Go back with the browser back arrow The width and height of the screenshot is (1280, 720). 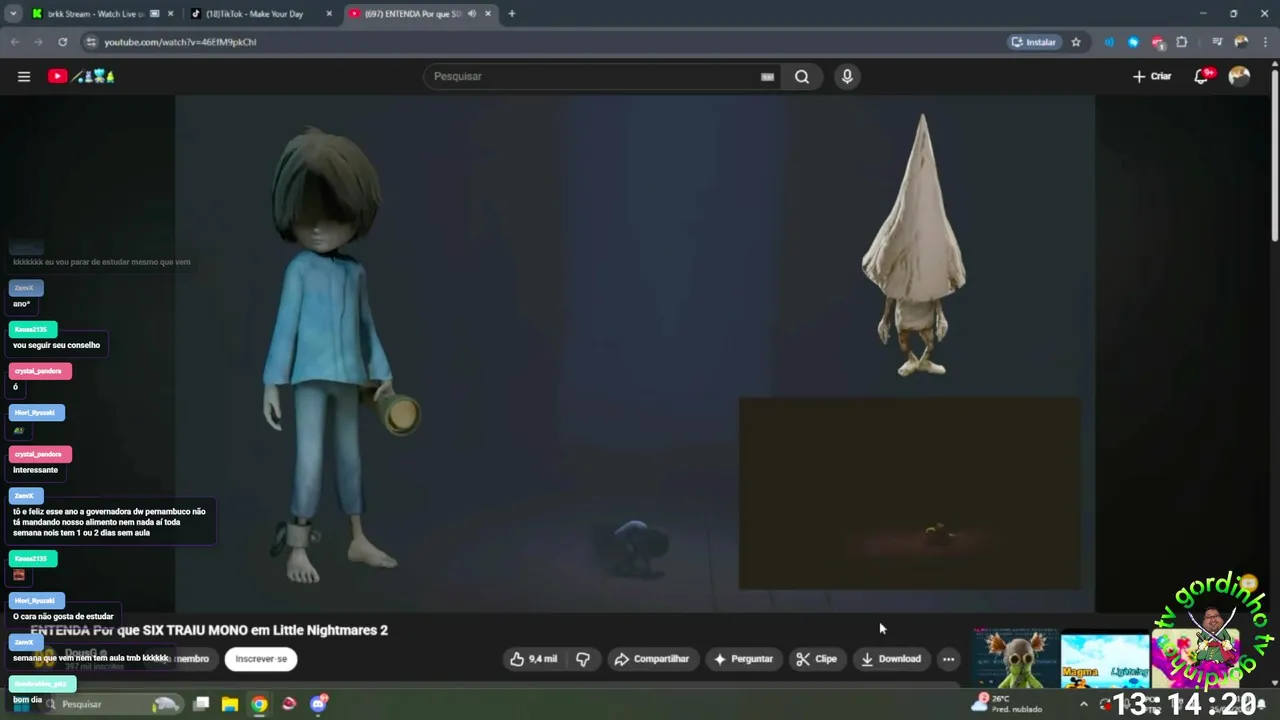click(14, 42)
